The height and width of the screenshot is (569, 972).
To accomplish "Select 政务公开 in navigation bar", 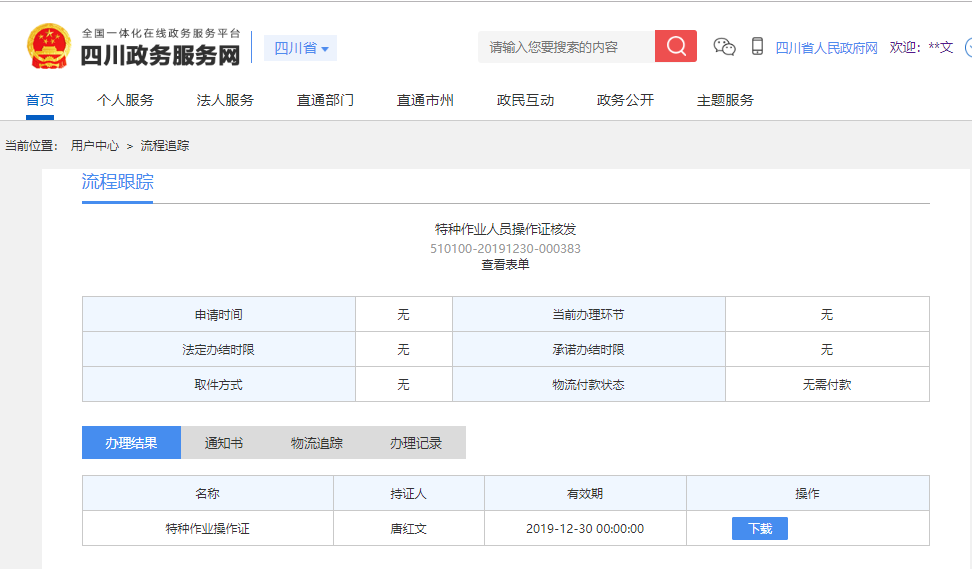I will [x=625, y=100].
